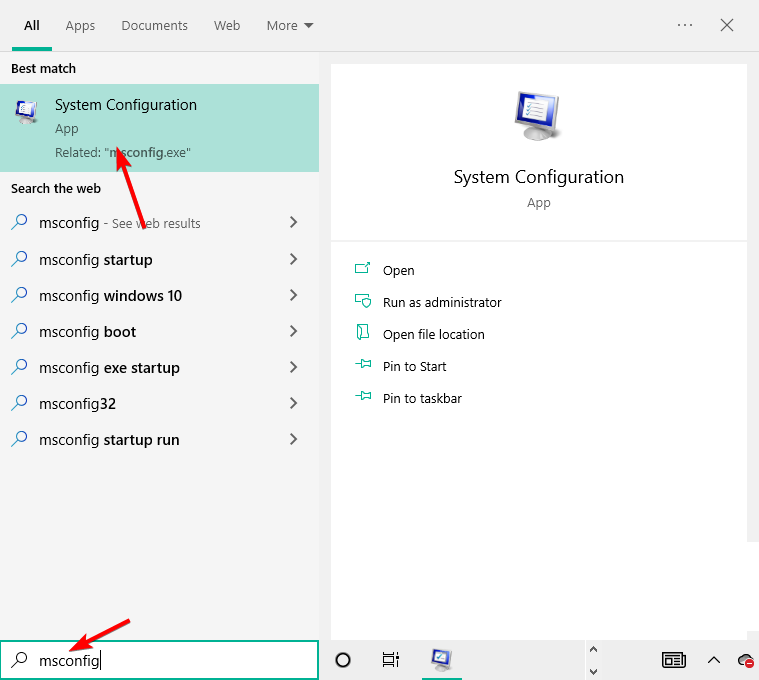Screen dimensions: 759x680
Task: Click the Open file location folder icon
Action: point(363,332)
